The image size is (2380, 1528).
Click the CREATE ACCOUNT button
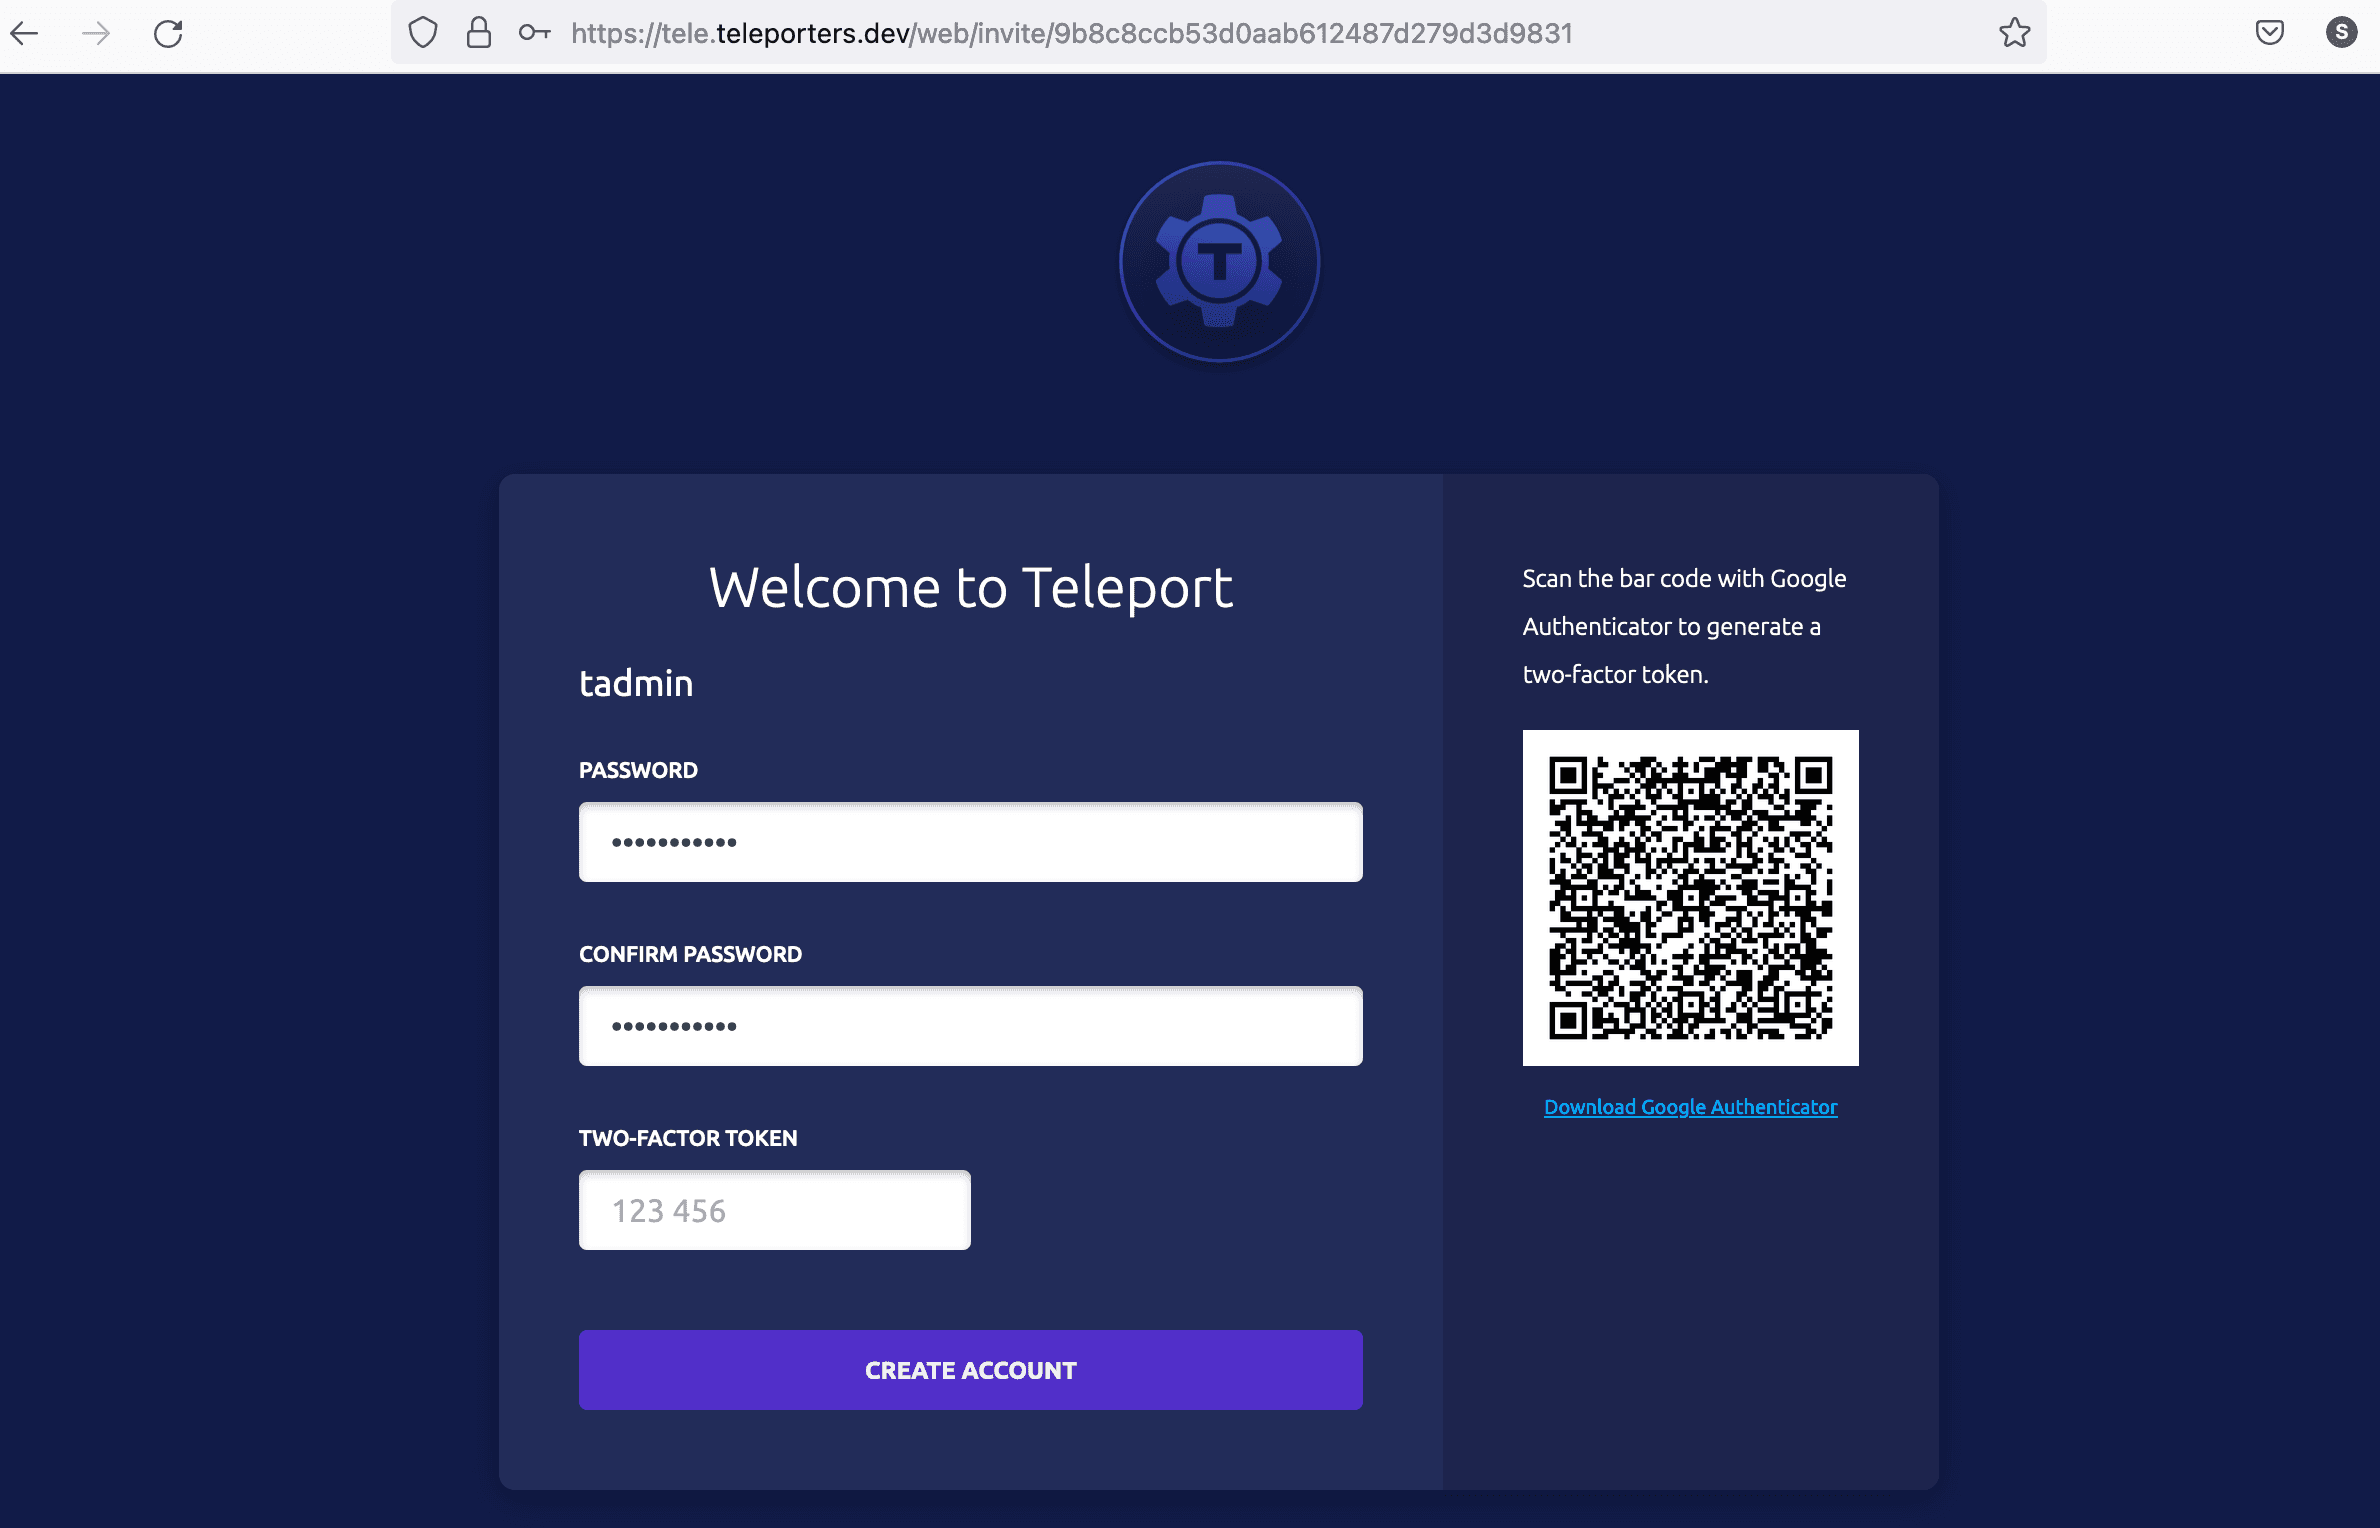tap(970, 1370)
